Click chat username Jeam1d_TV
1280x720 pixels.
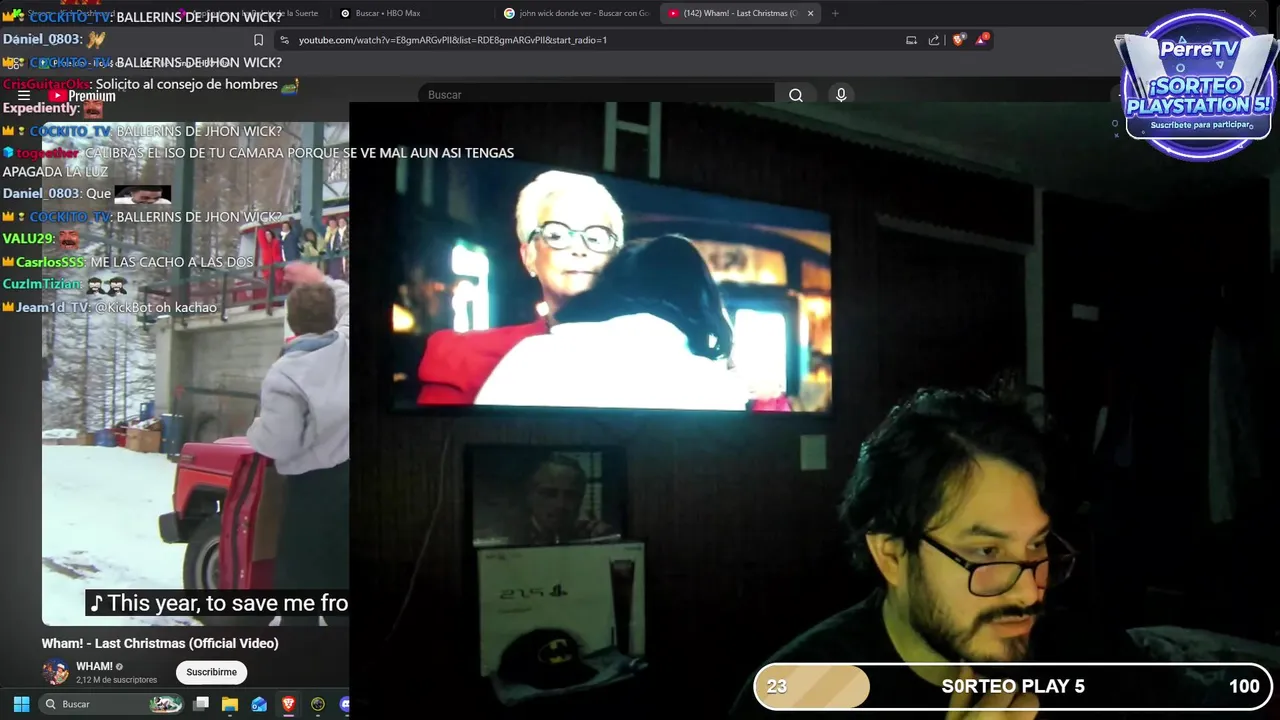[x=52, y=307]
